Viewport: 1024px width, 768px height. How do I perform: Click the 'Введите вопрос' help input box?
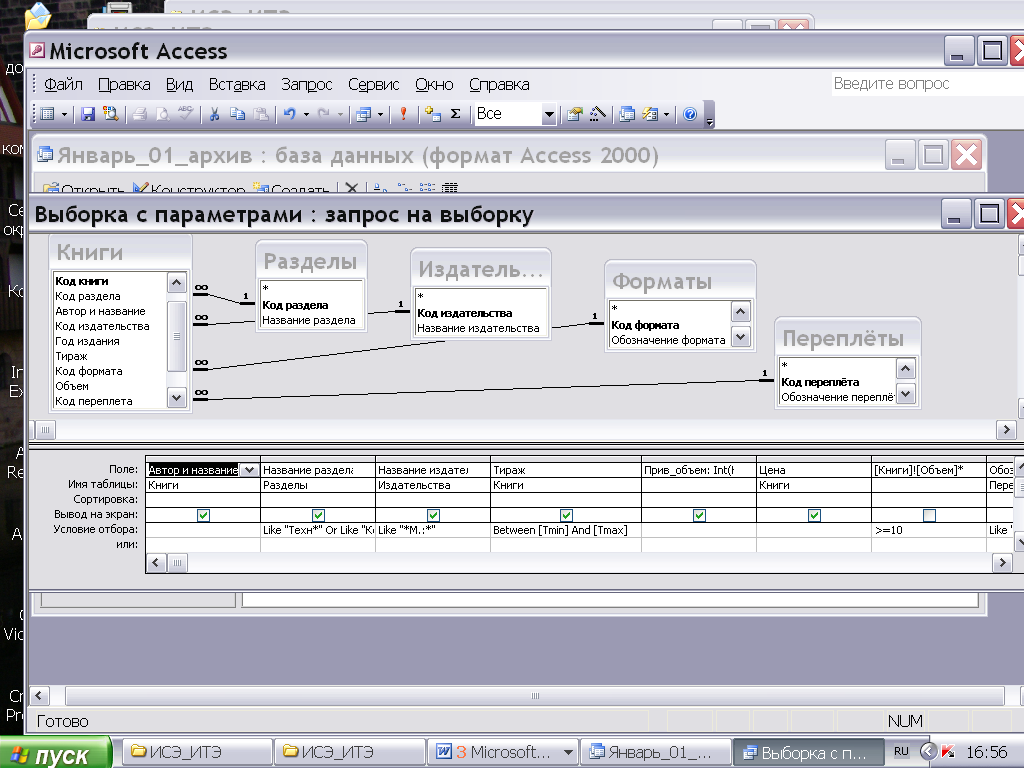927,84
